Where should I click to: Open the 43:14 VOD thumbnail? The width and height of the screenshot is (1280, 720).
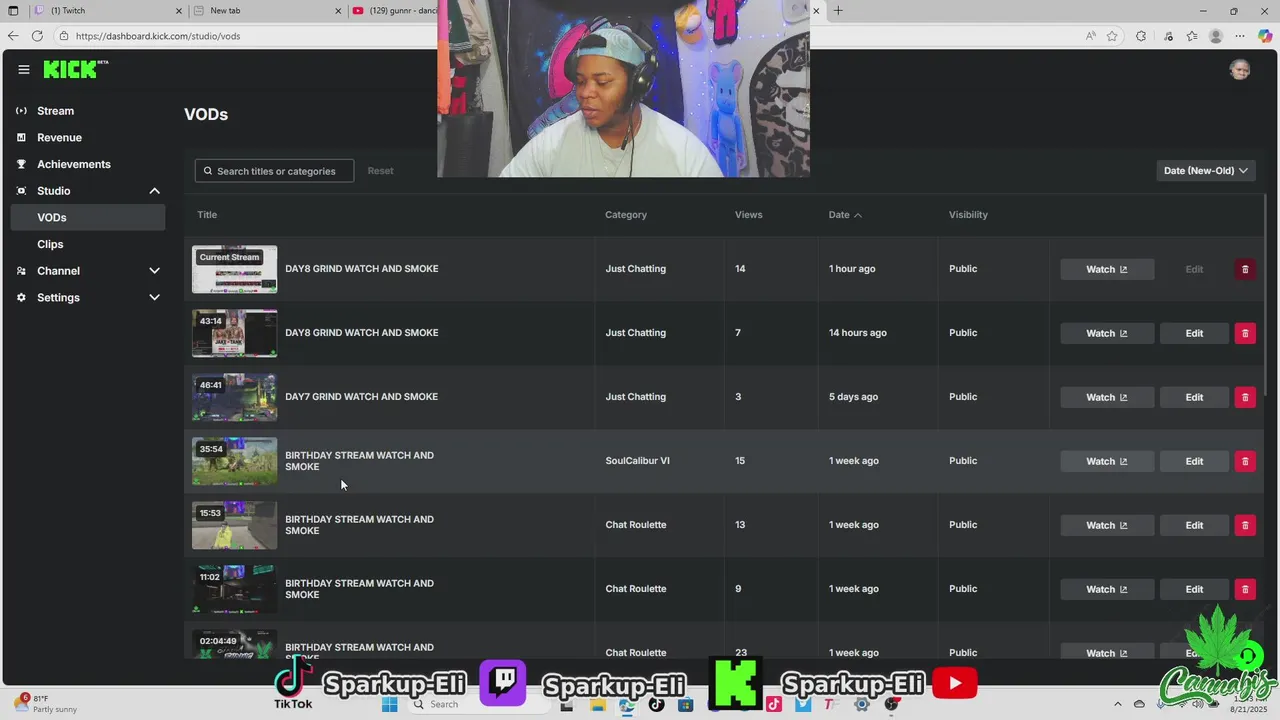click(234, 333)
